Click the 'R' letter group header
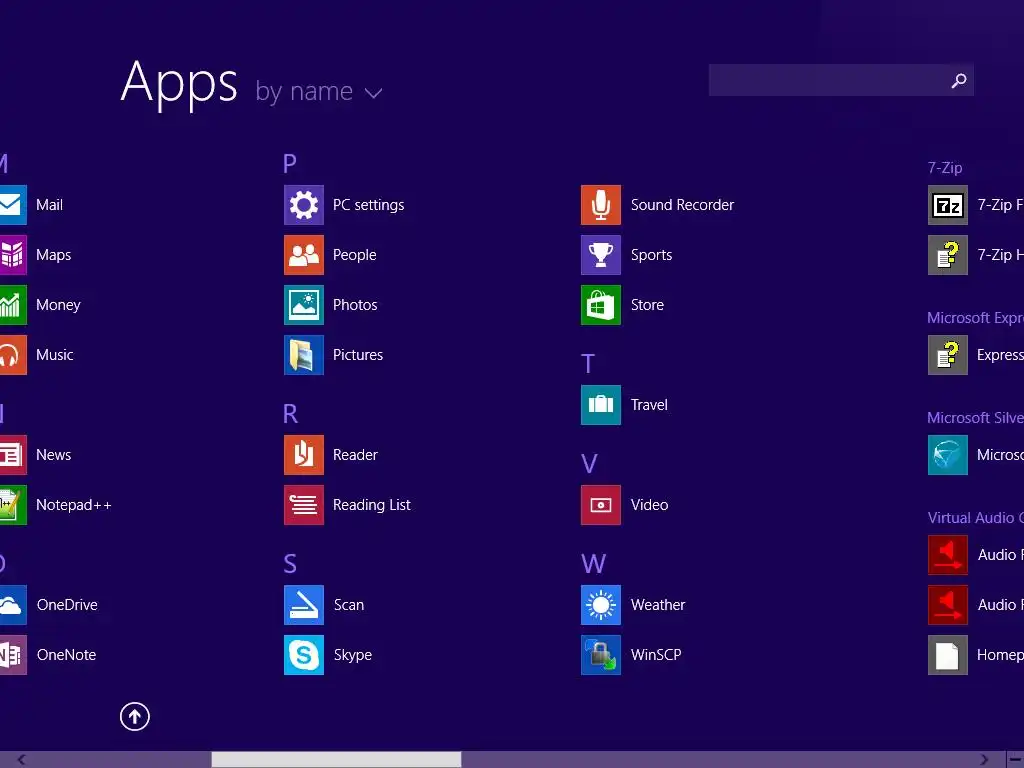 pos(291,413)
